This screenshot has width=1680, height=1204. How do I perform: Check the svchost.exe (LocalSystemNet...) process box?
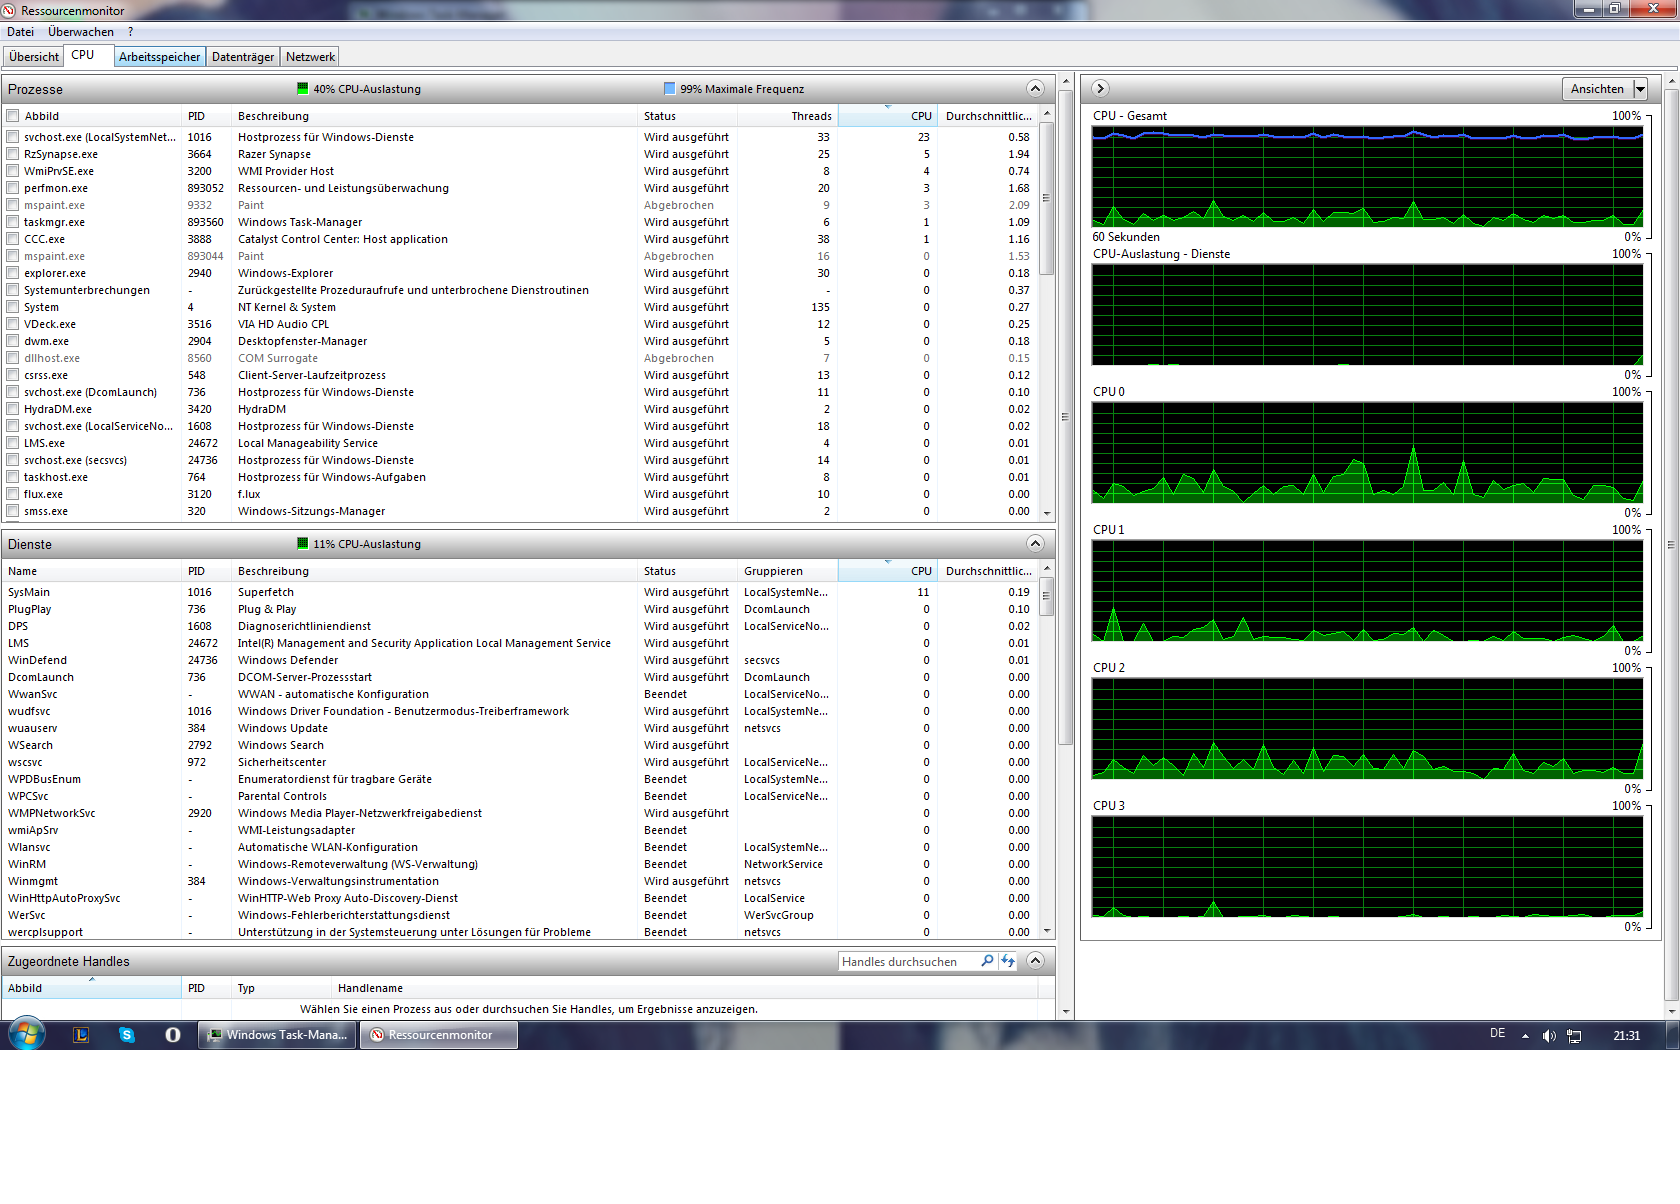(x=13, y=137)
